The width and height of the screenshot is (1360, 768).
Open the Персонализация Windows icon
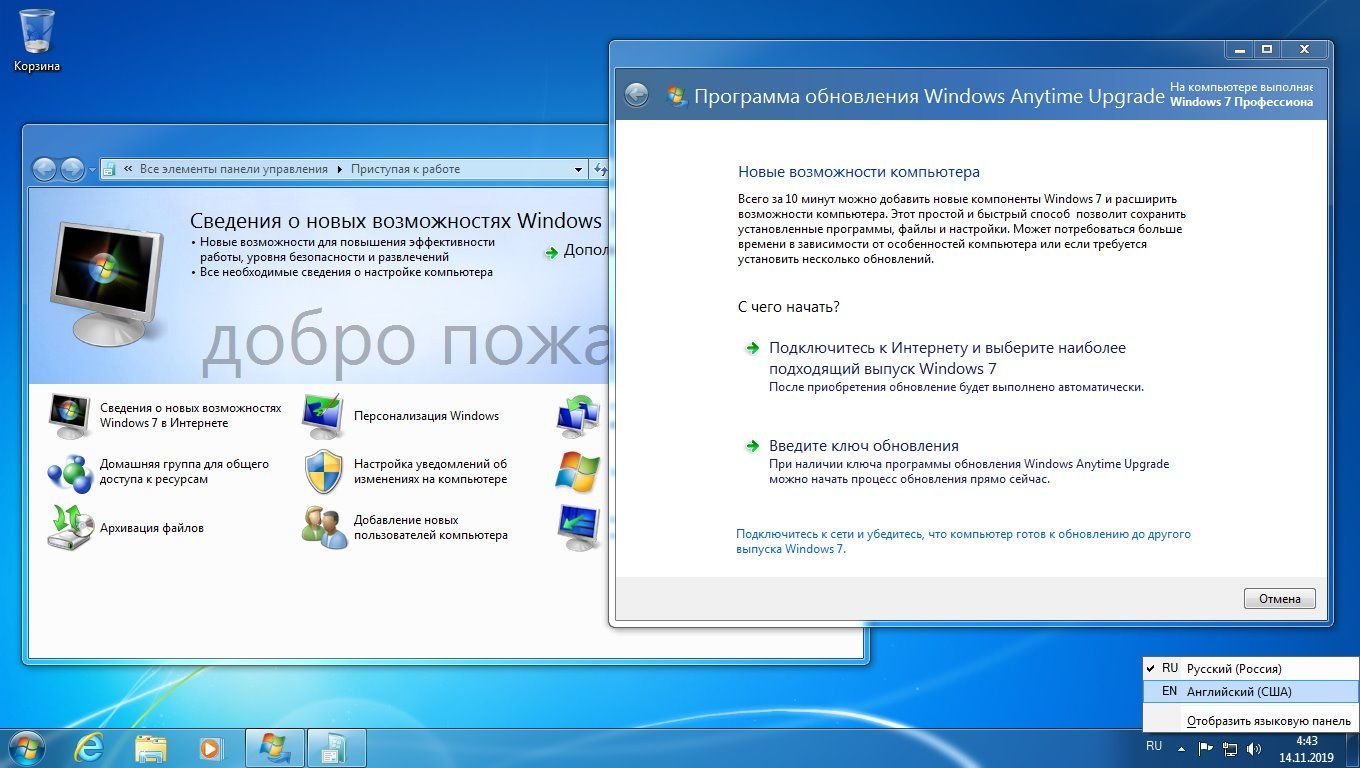(324, 416)
